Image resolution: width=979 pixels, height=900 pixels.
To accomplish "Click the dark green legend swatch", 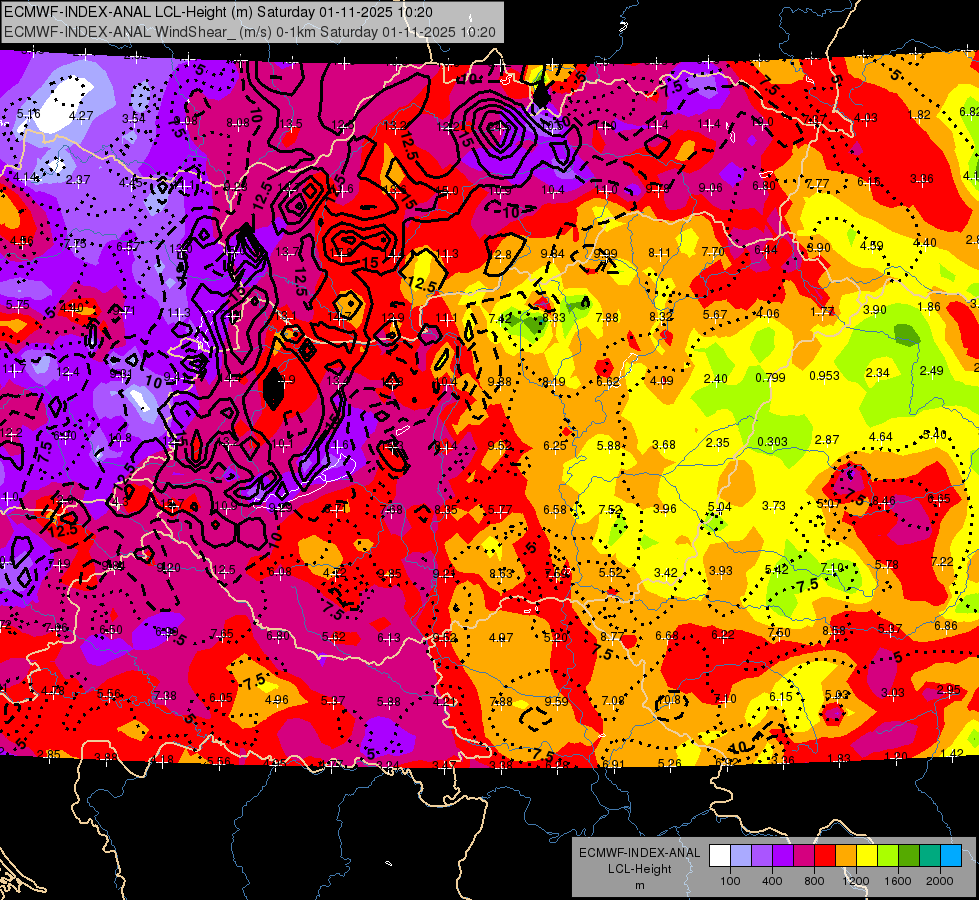I will (908, 856).
